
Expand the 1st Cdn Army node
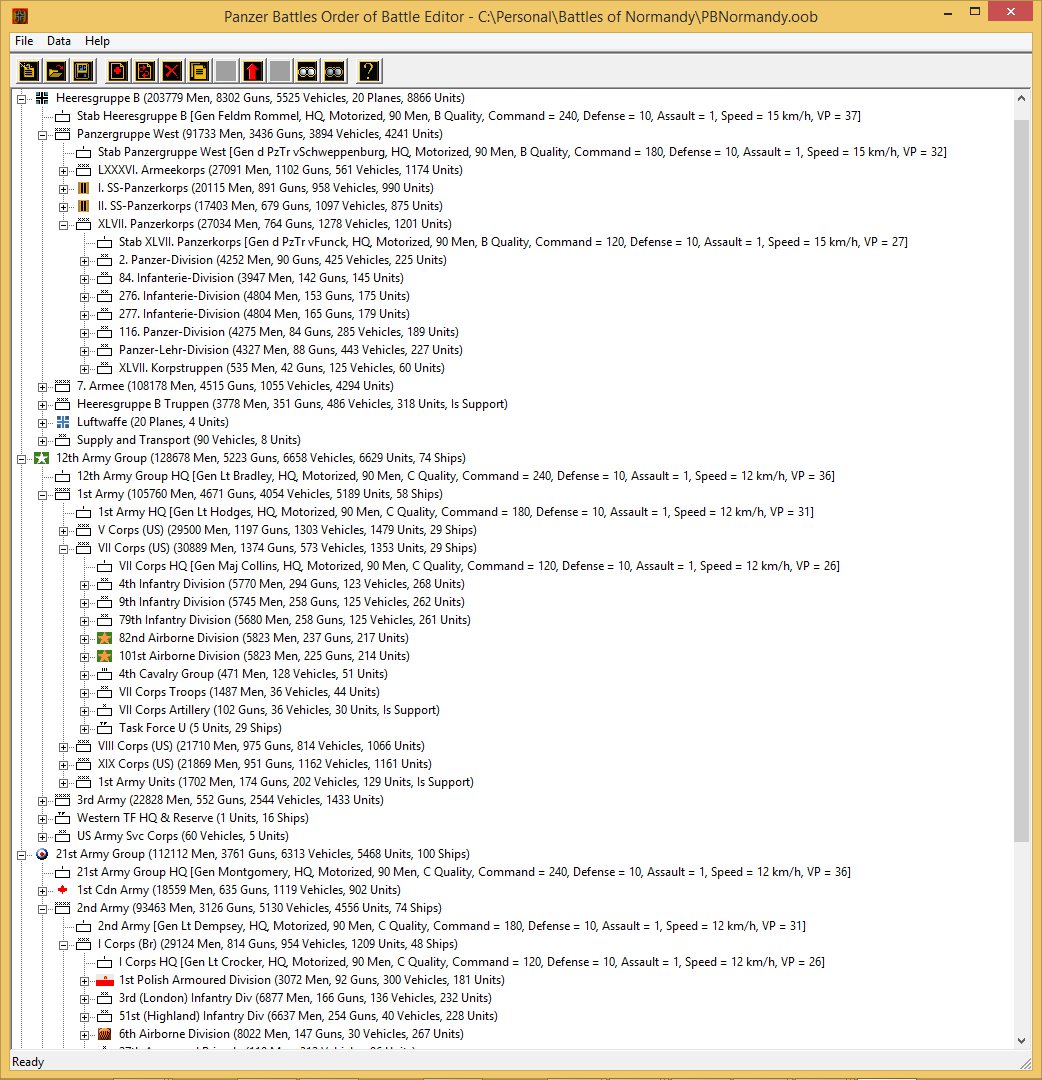tap(42, 891)
